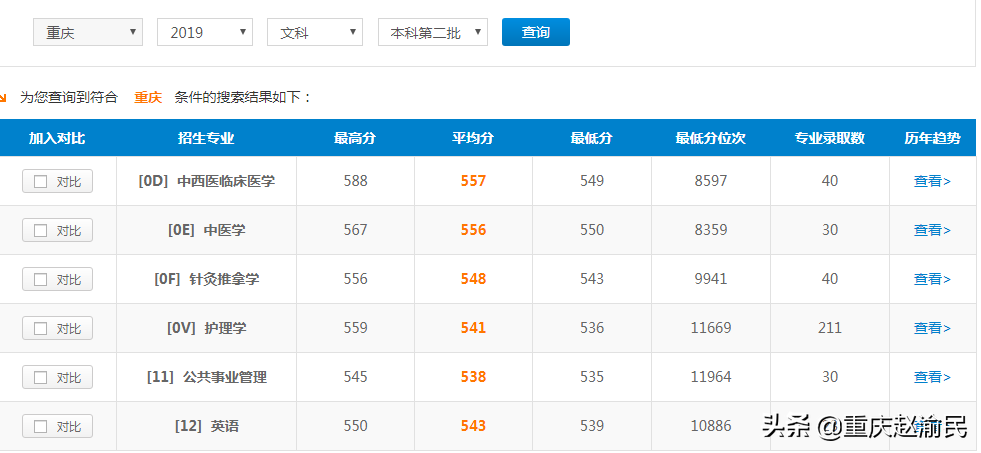The width and height of the screenshot is (981, 453).
Task: Click the 平均分 column header
Action: pos(473,139)
